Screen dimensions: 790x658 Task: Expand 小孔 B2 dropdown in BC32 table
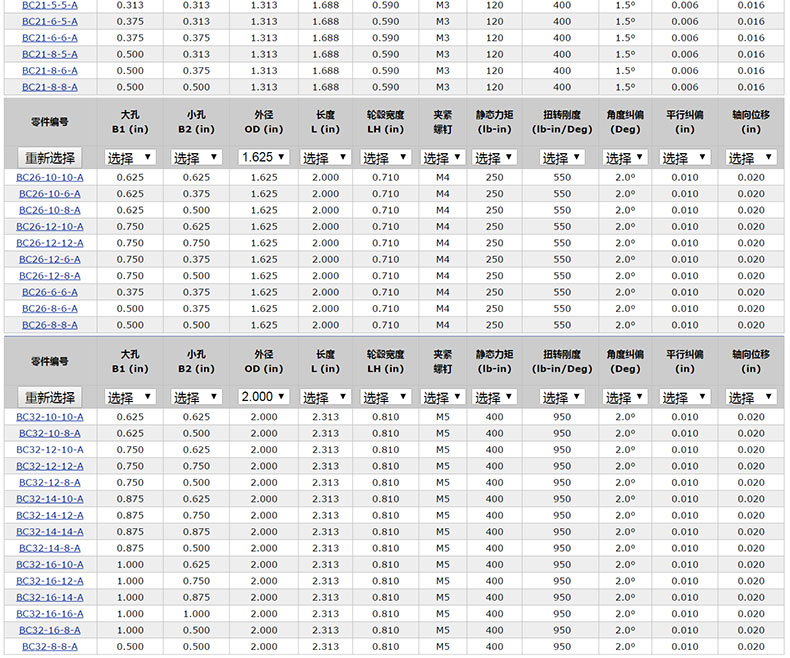(x=197, y=397)
